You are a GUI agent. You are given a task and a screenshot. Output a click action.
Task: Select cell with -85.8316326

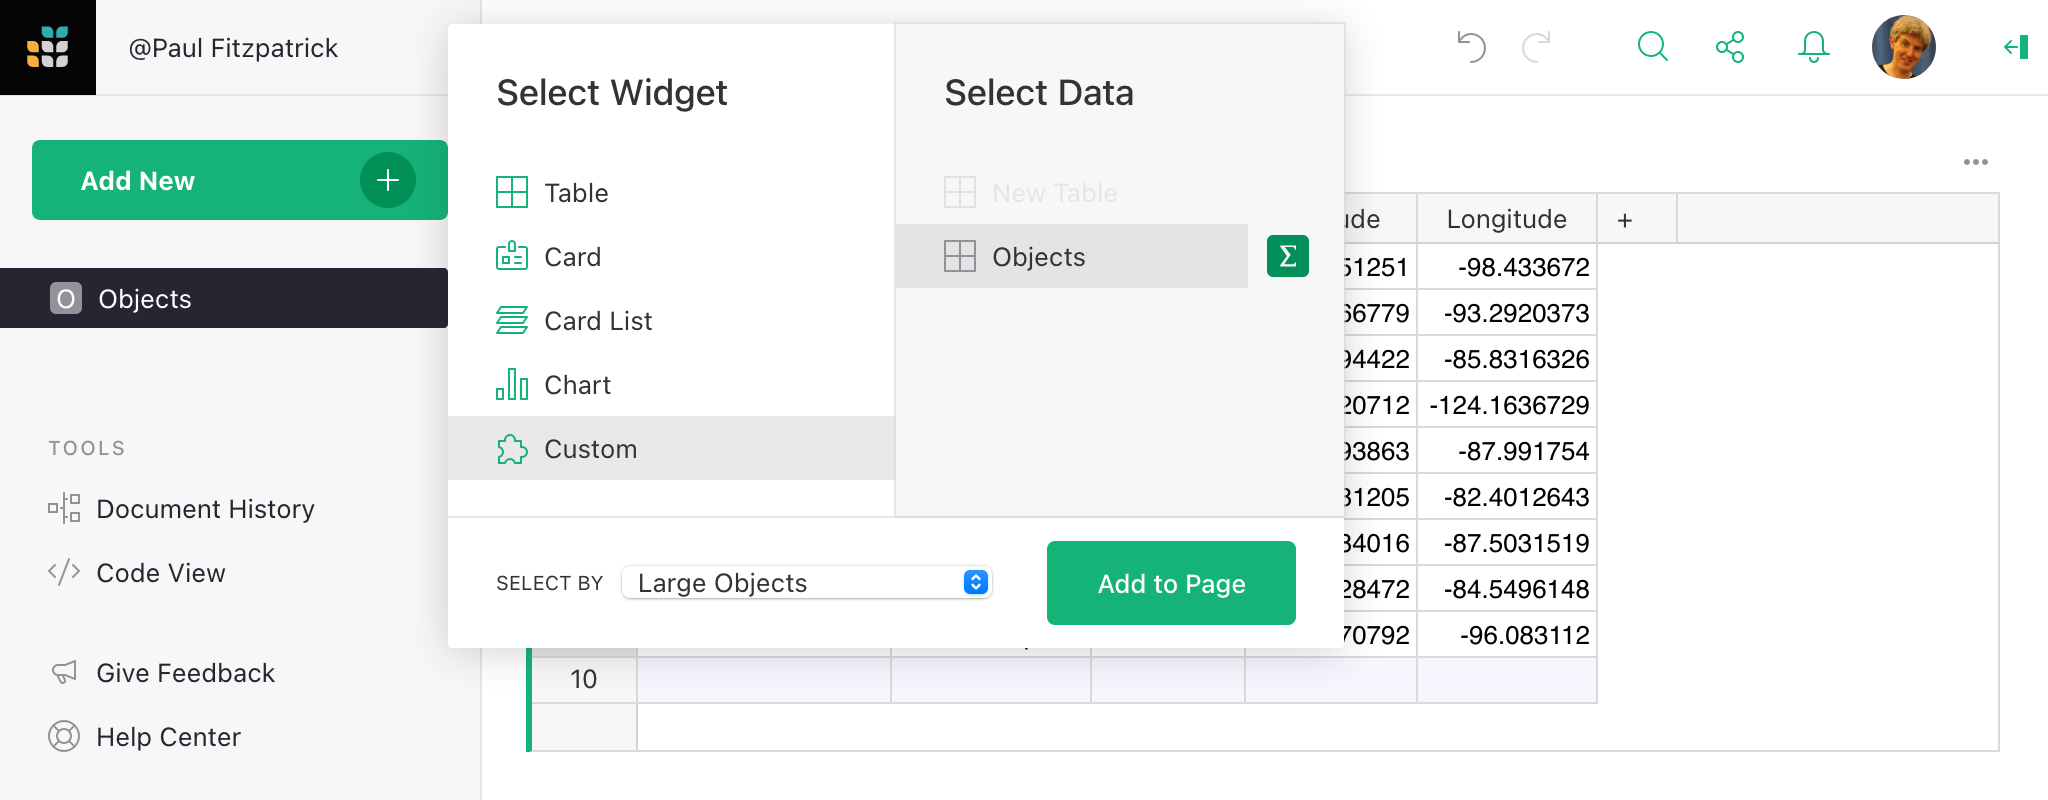click(x=1507, y=359)
